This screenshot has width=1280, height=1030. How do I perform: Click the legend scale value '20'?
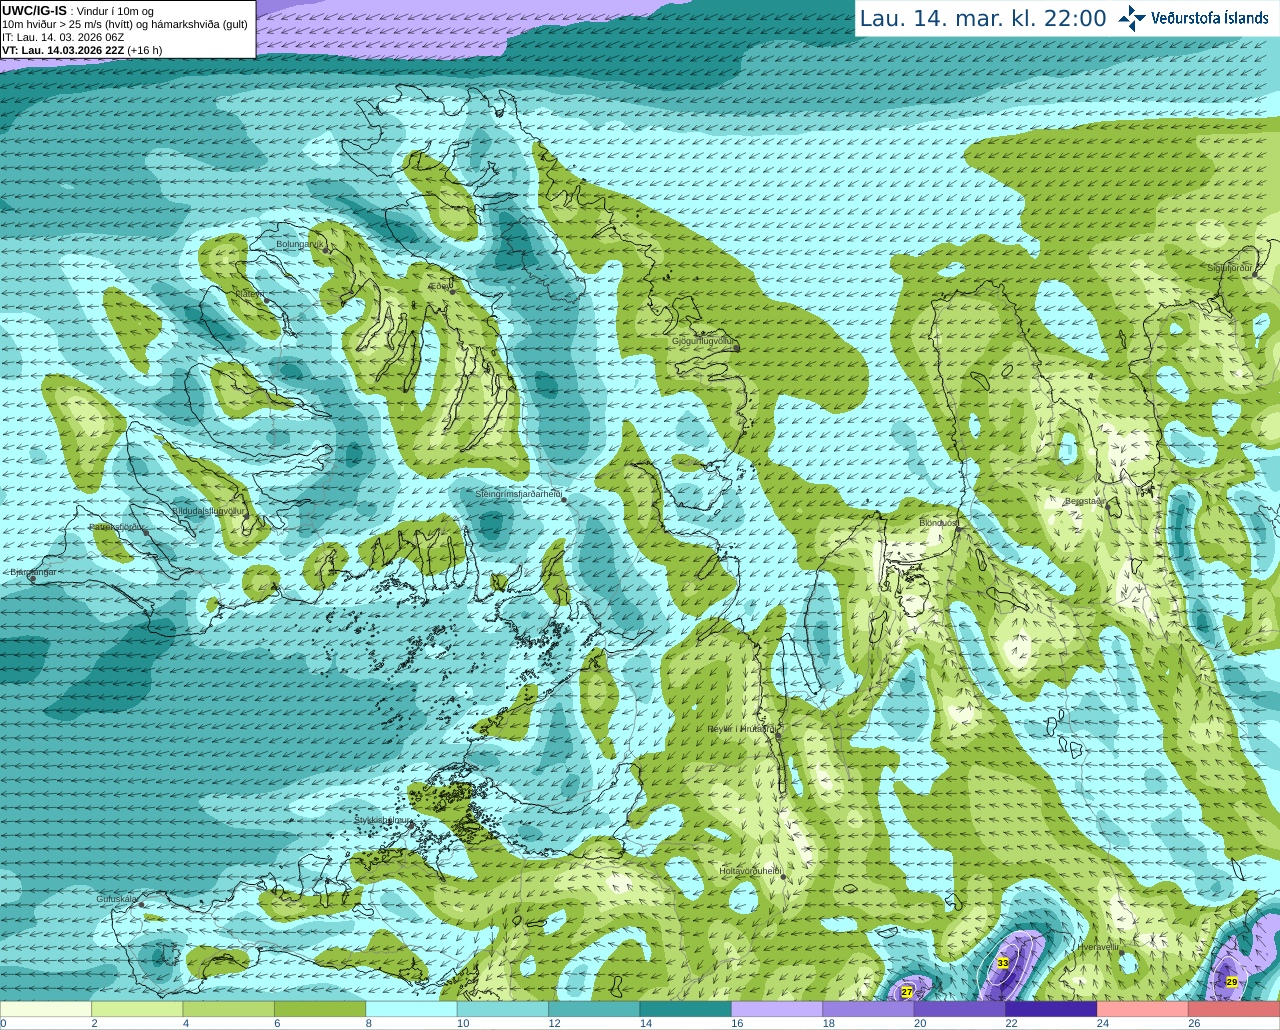[920, 1023]
